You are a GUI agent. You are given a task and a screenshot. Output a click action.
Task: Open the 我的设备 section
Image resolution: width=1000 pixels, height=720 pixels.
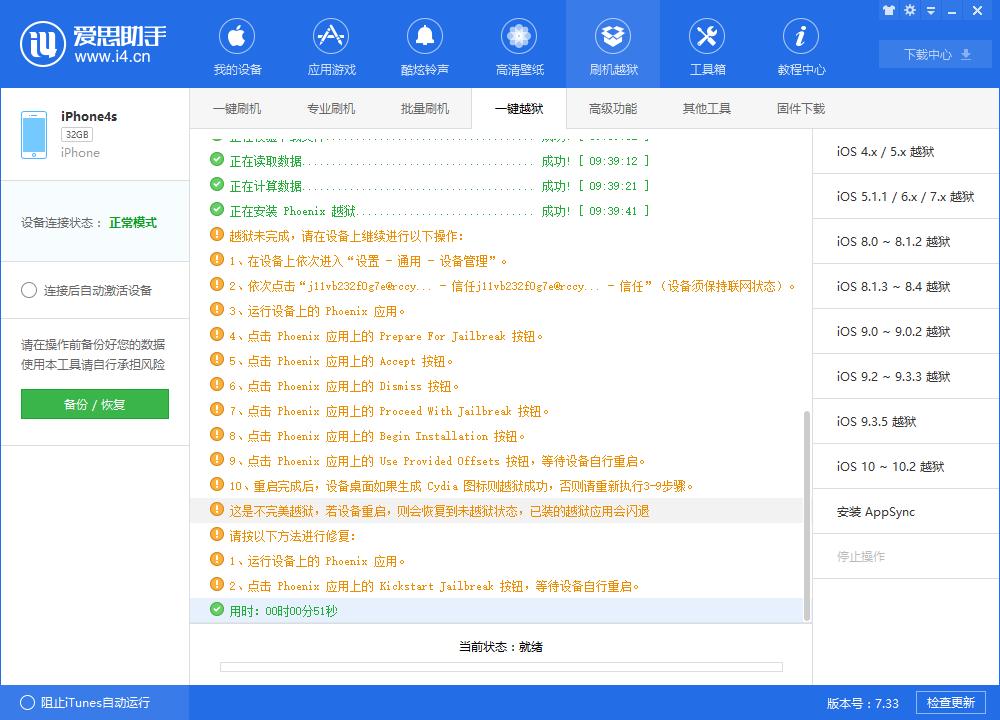click(x=237, y=44)
